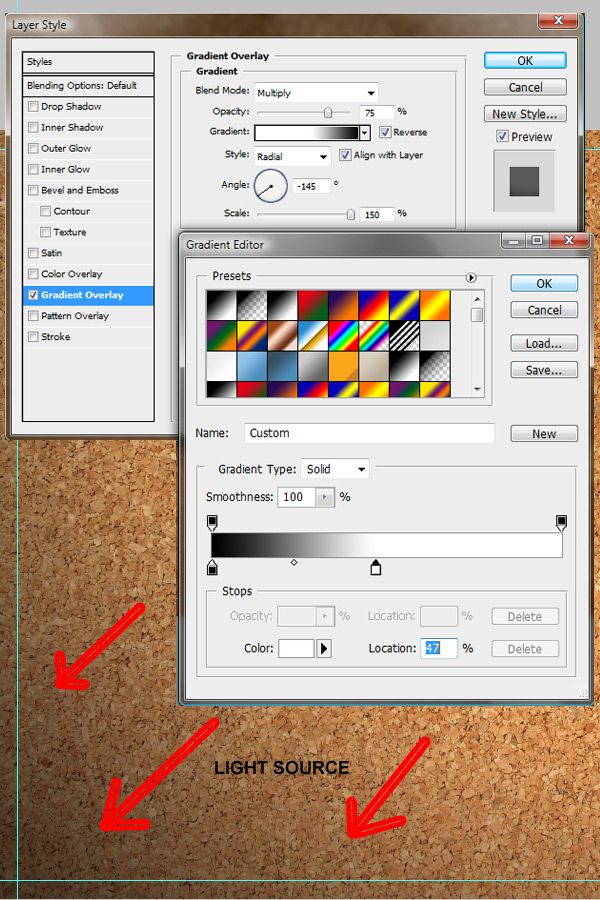
Task: Open the Blend Mode dropdown
Action: [316, 93]
